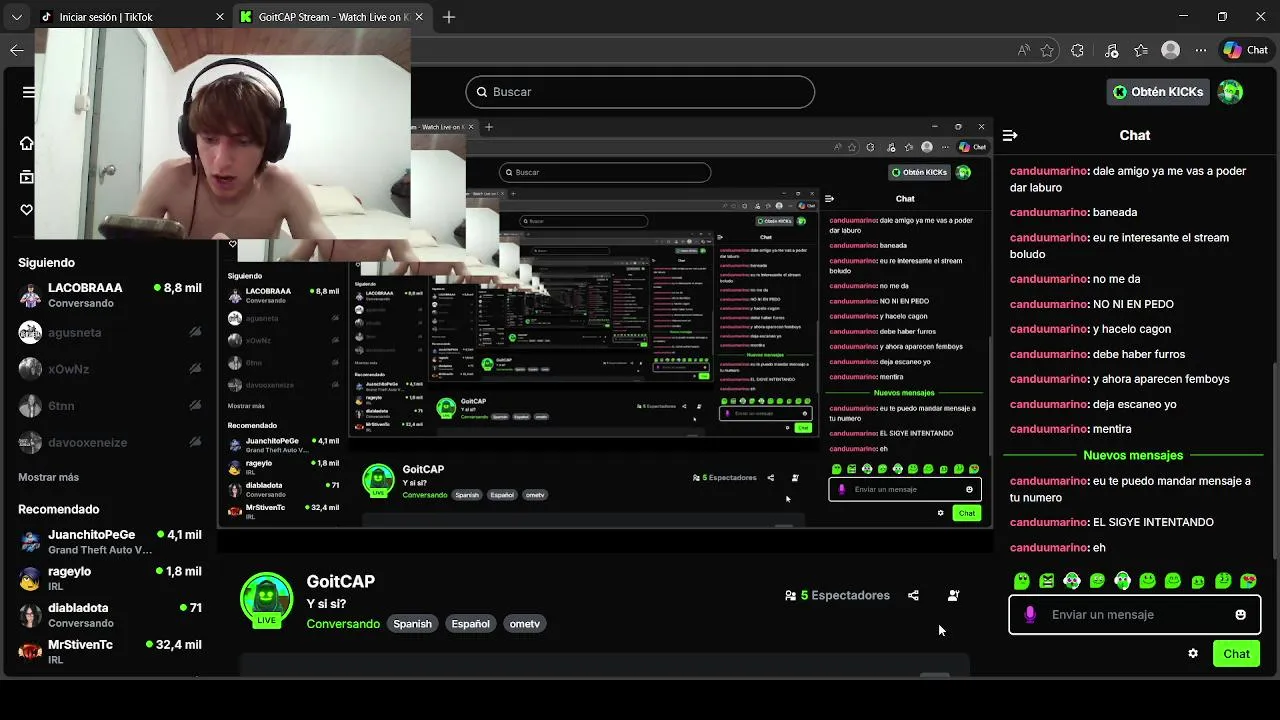This screenshot has height=720, width=1280.
Task: Select the Spanish tag
Action: (412, 624)
